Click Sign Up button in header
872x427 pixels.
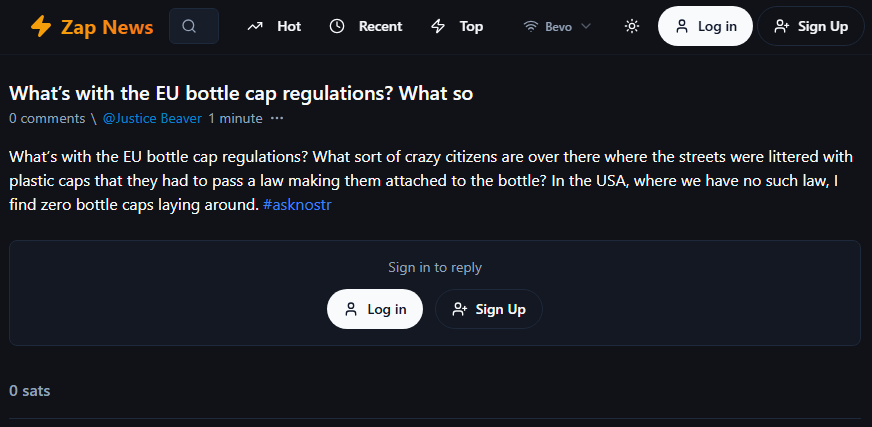pos(810,26)
